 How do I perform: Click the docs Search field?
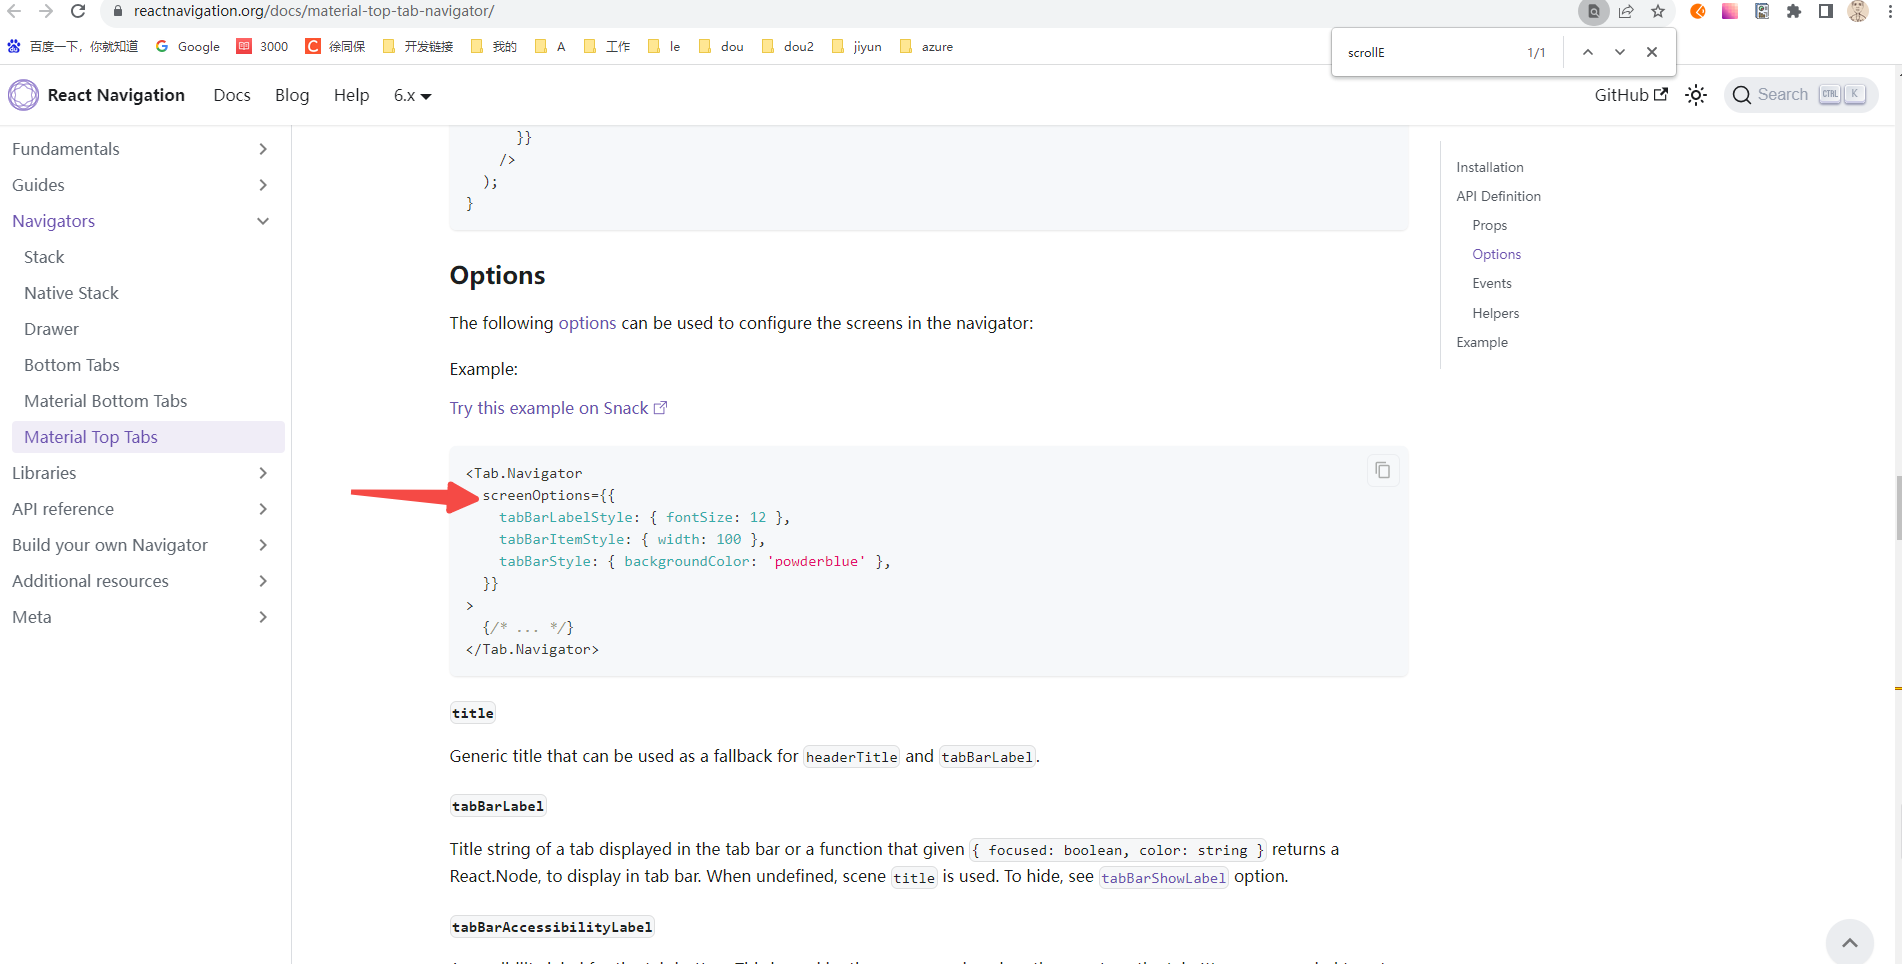pyautogui.click(x=1801, y=95)
